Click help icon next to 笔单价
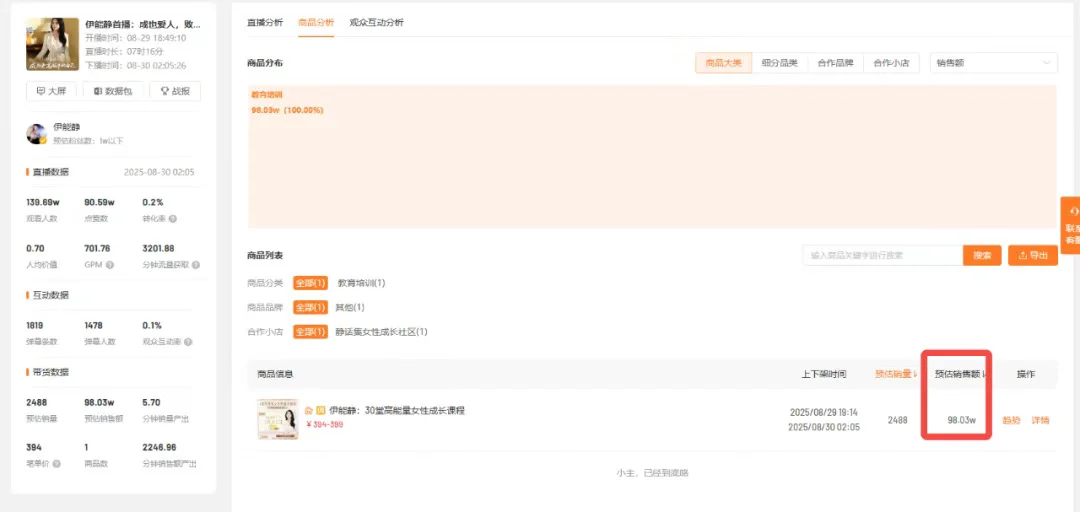 (x=57, y=464)
